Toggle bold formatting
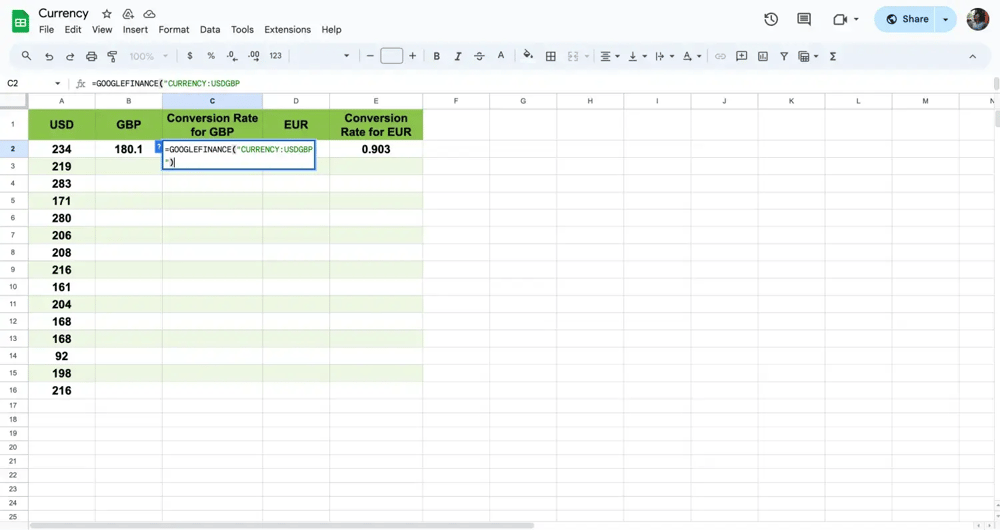Image resolution: width=1000 pixels, height=530 pixels. (436, 56)
